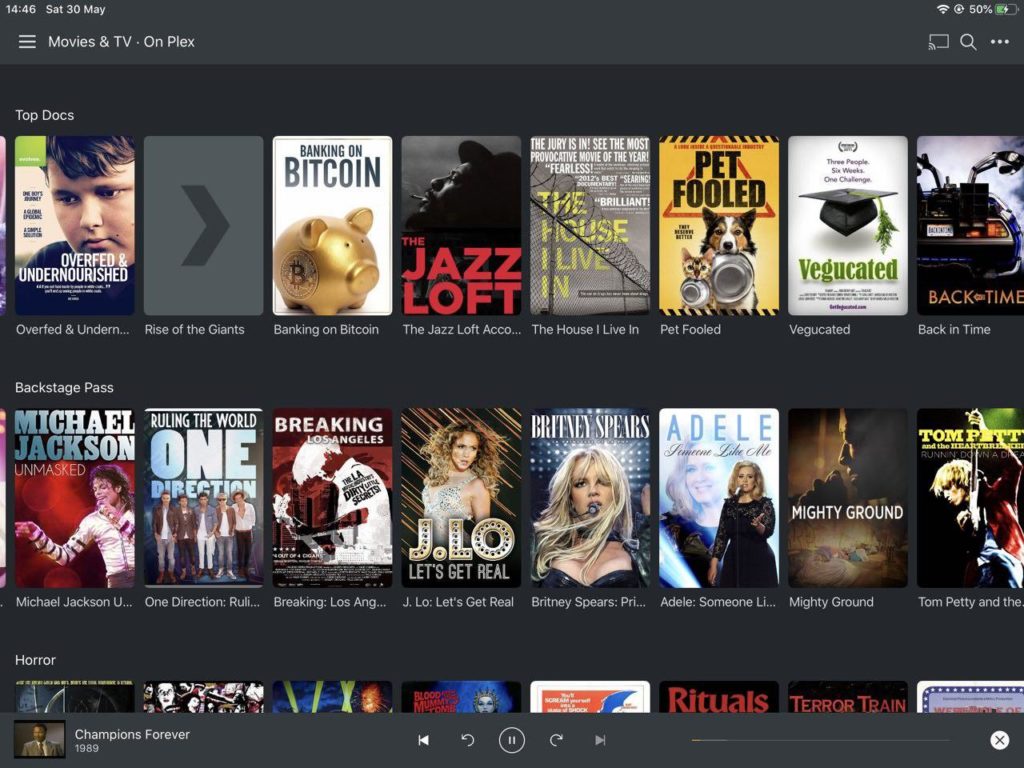Open The House I Live In poster
Screen dimensions: 1024x768
click(590, 225)
